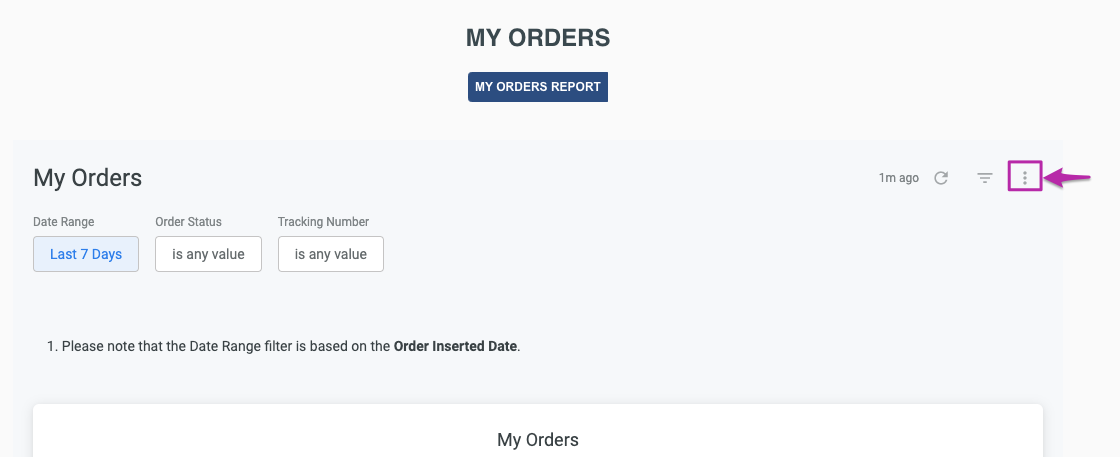This screenshot has width=1120, height=457.
Task: Toggle the filters bar icon
Action: click(x=985, y=178)
